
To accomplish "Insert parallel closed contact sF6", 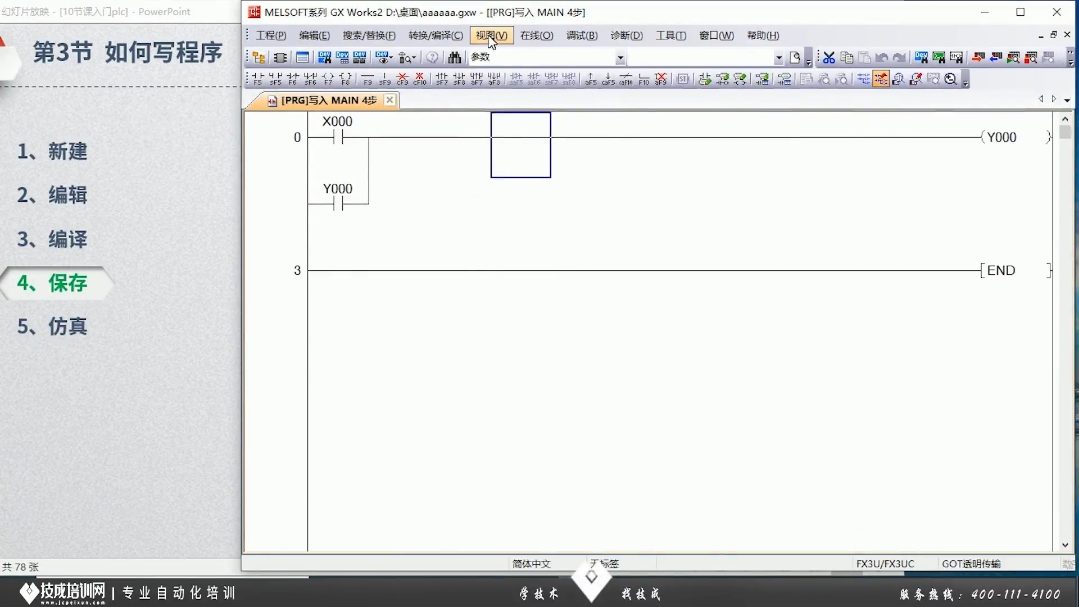I will point(310,79).
